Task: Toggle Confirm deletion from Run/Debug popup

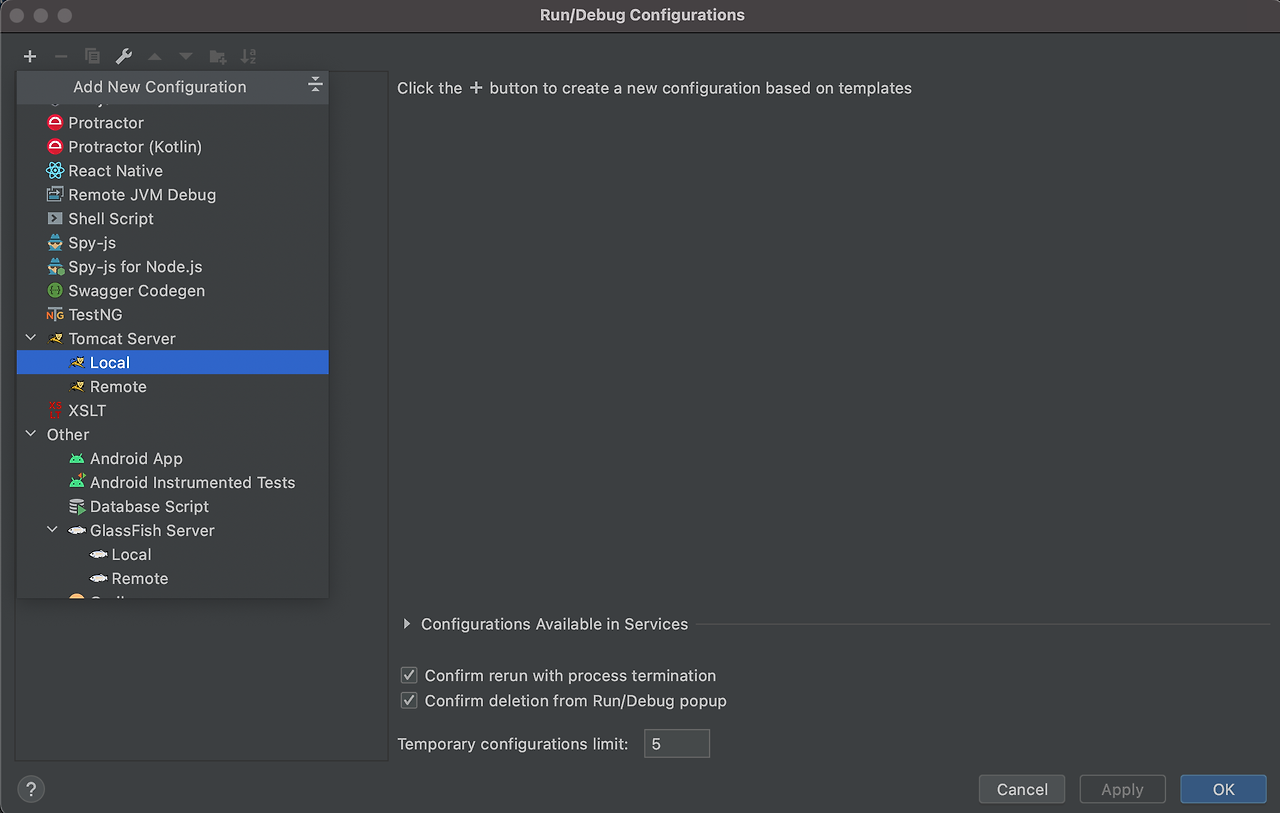Action: (x=409, y=701)
